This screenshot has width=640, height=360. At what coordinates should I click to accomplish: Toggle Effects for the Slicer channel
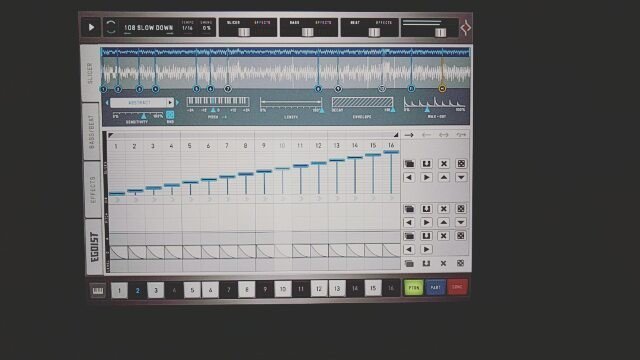point(262,22)
